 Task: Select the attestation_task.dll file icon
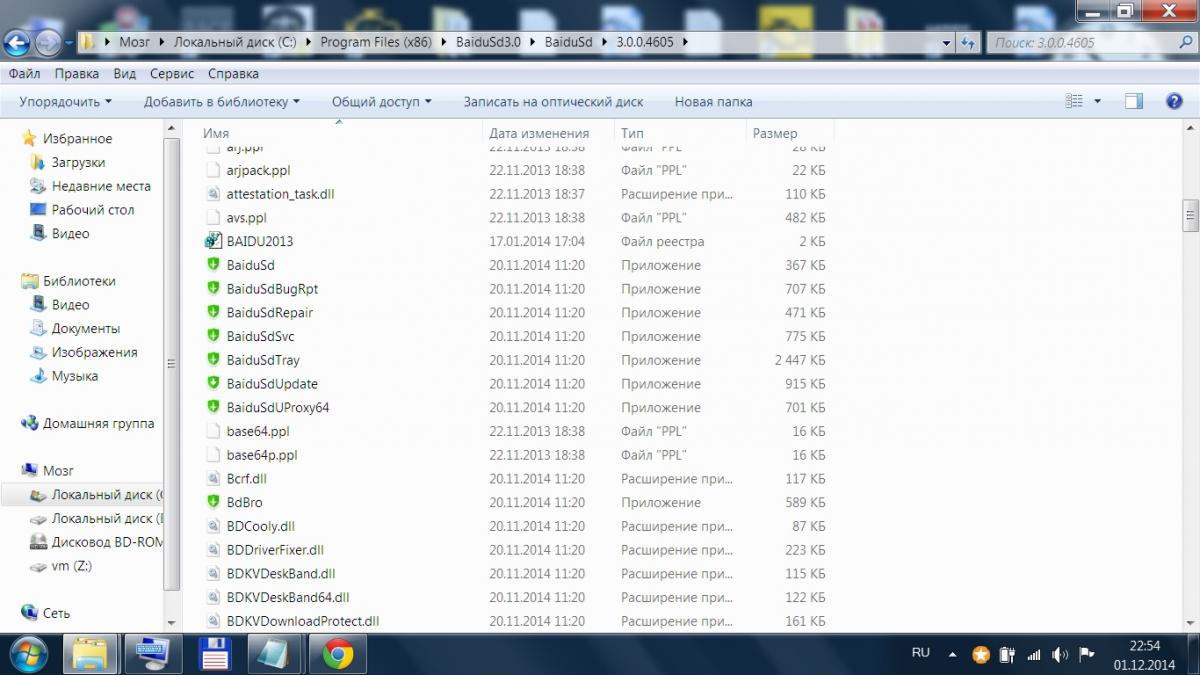212,194
